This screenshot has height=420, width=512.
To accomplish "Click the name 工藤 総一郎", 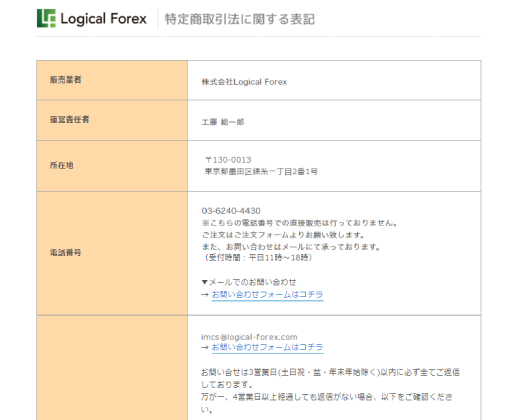I will [x=223, y=122].
